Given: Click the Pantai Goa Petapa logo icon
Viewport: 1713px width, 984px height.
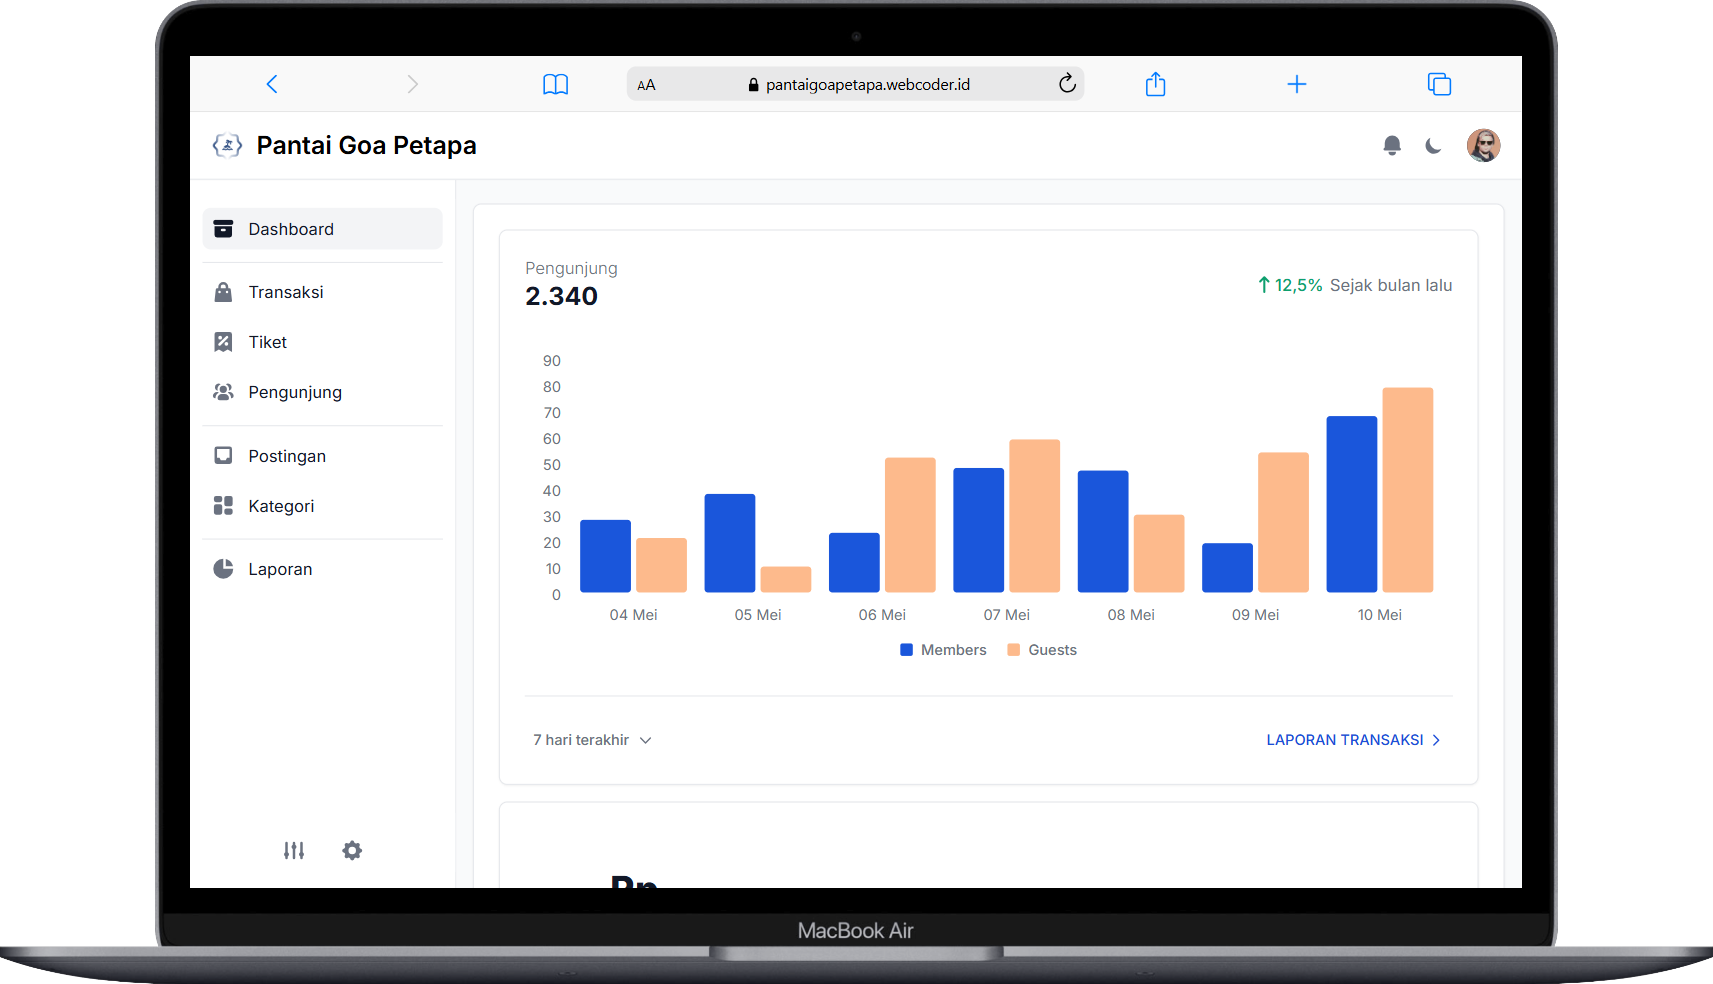Looking at the screenshot, I should click(x=227, y=145).
